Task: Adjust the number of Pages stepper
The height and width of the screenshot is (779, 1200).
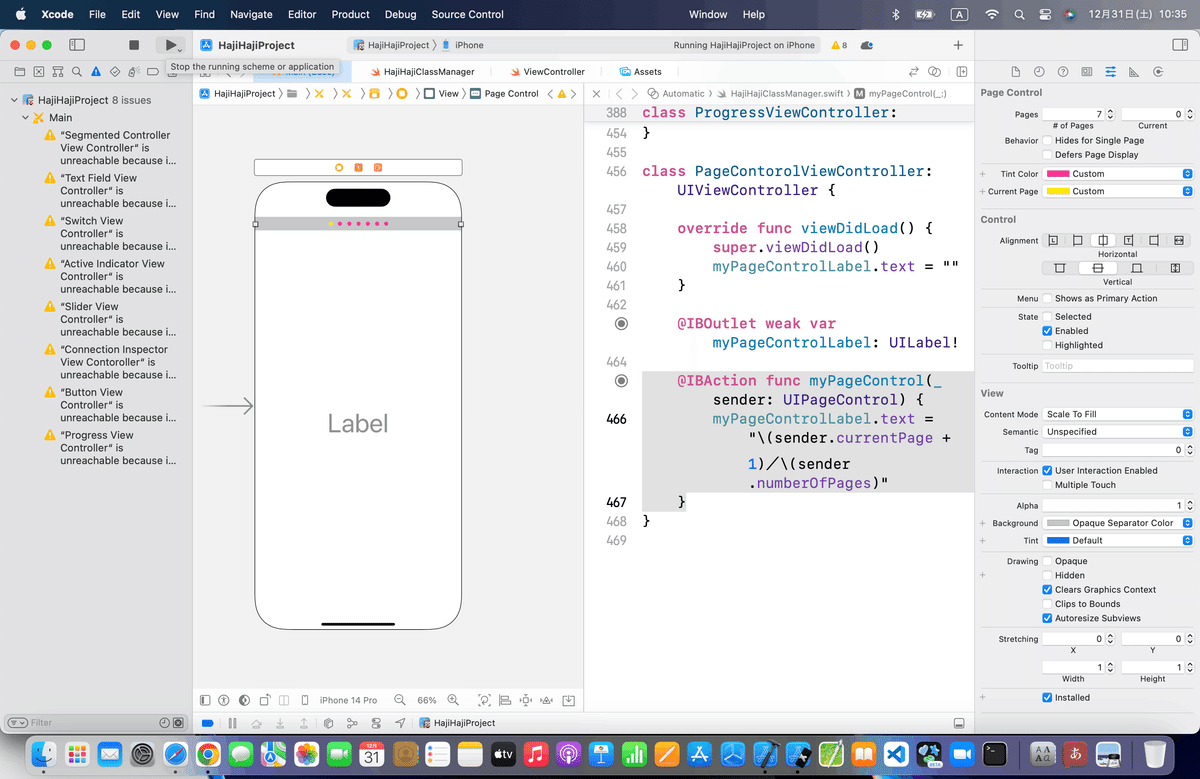Action: (x=1109, y=114)
